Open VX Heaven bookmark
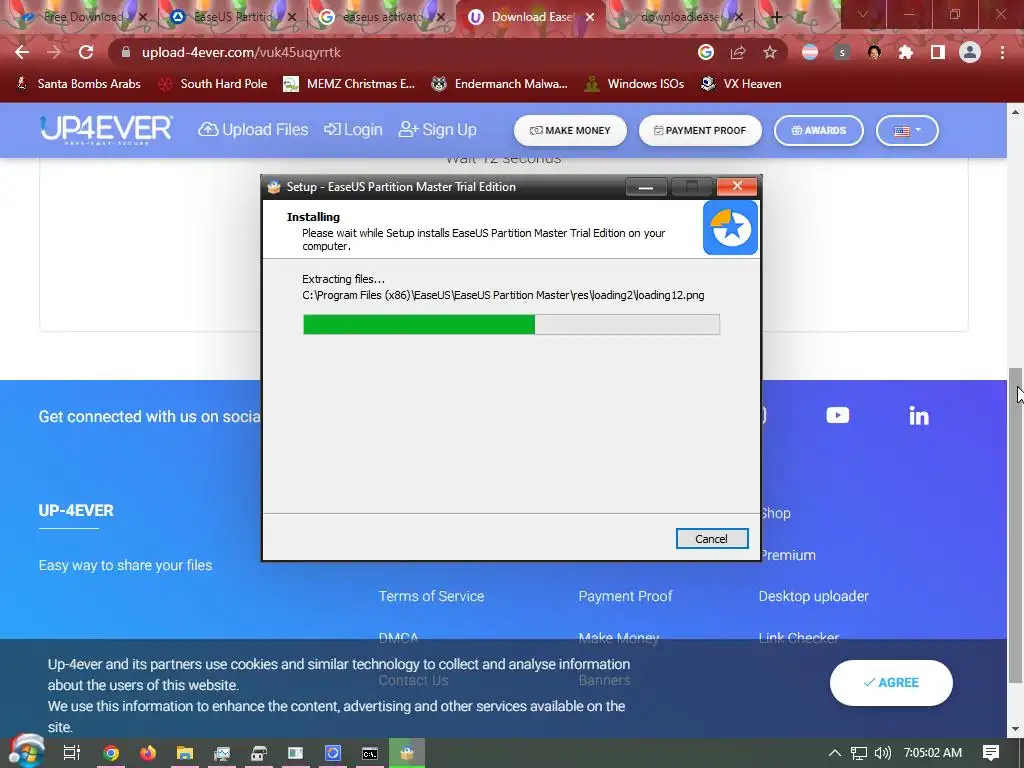The height and width of the screenshot is (768, 1024). (741, 84)
